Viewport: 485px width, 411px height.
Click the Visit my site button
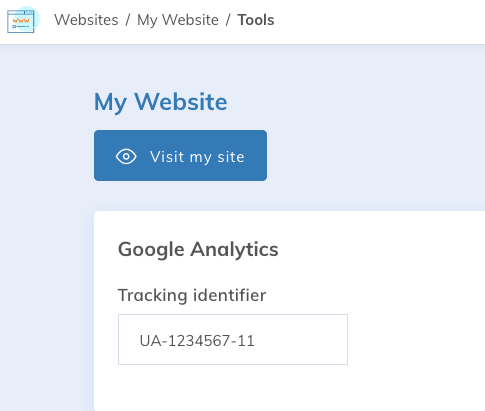pos(180,155)
